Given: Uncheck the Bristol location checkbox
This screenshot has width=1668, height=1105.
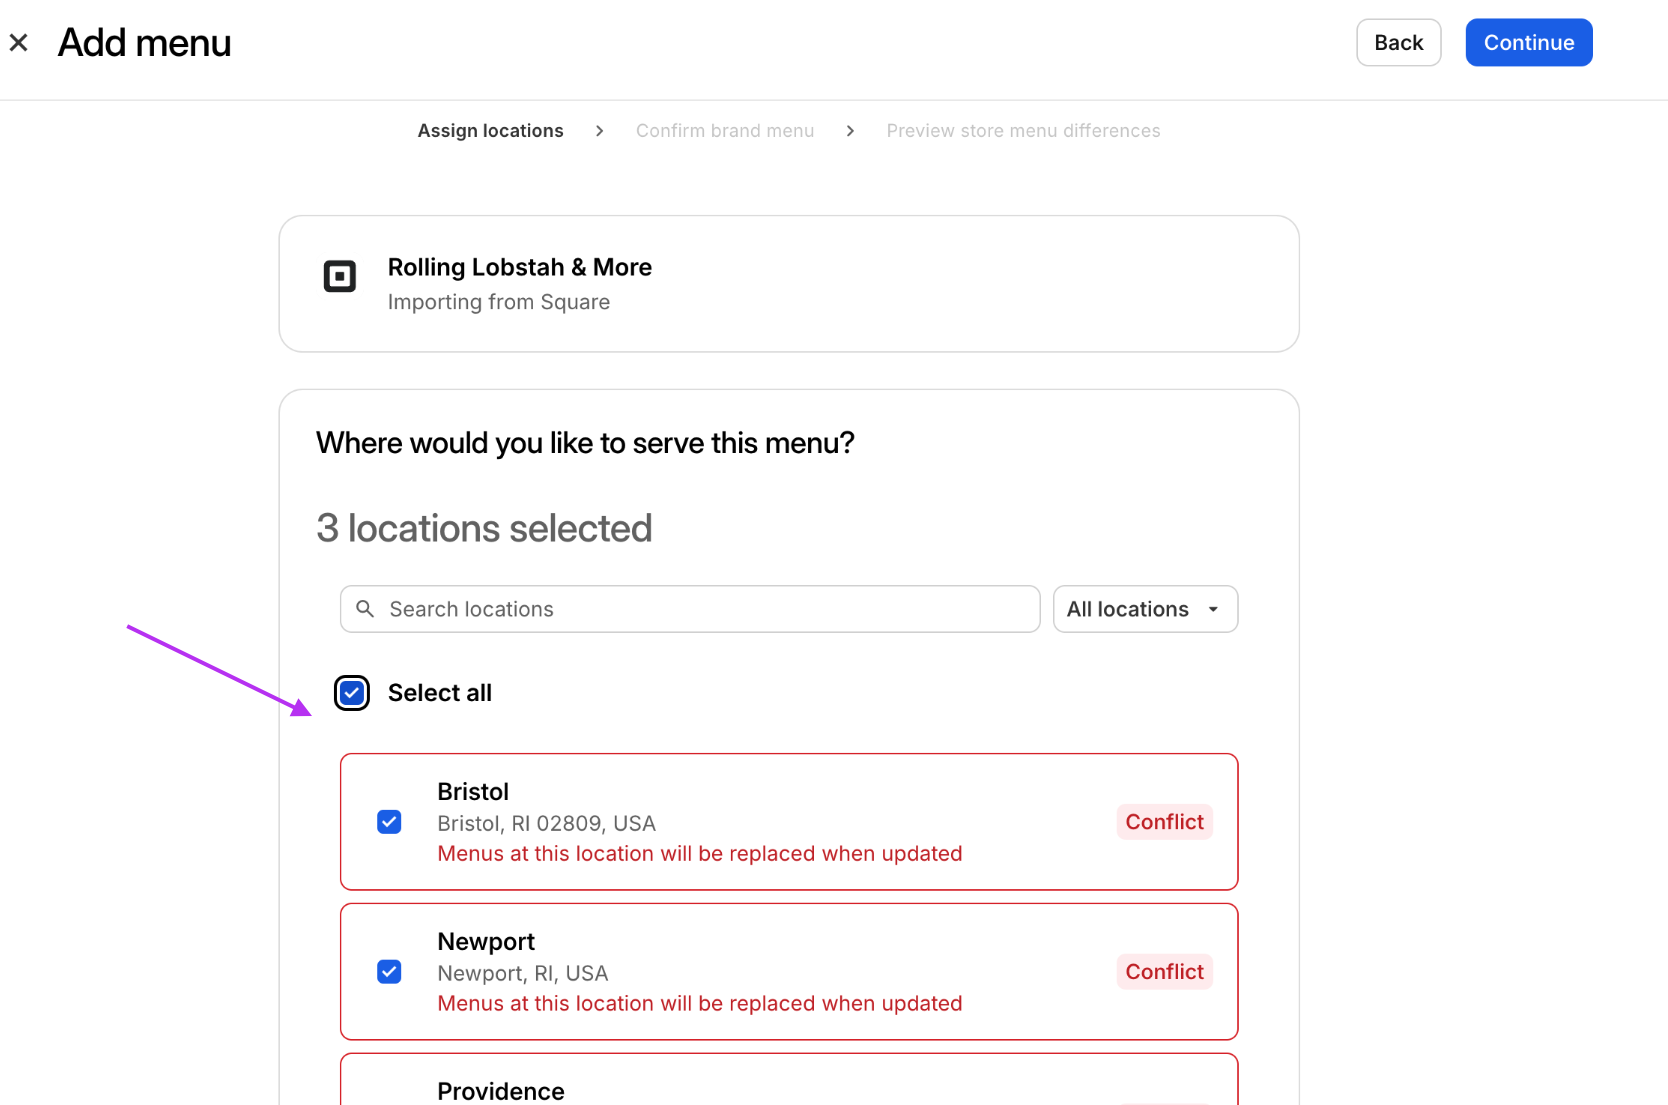Looking at the screenshot, I should pos(389,822).
